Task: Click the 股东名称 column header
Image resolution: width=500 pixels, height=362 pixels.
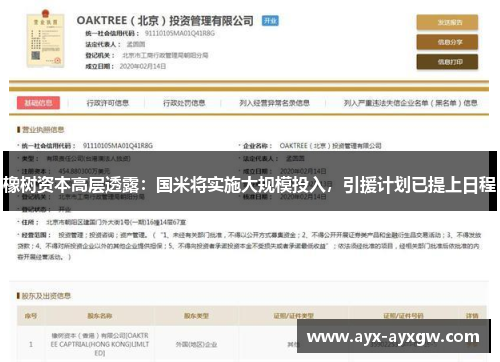Action: 100,316
